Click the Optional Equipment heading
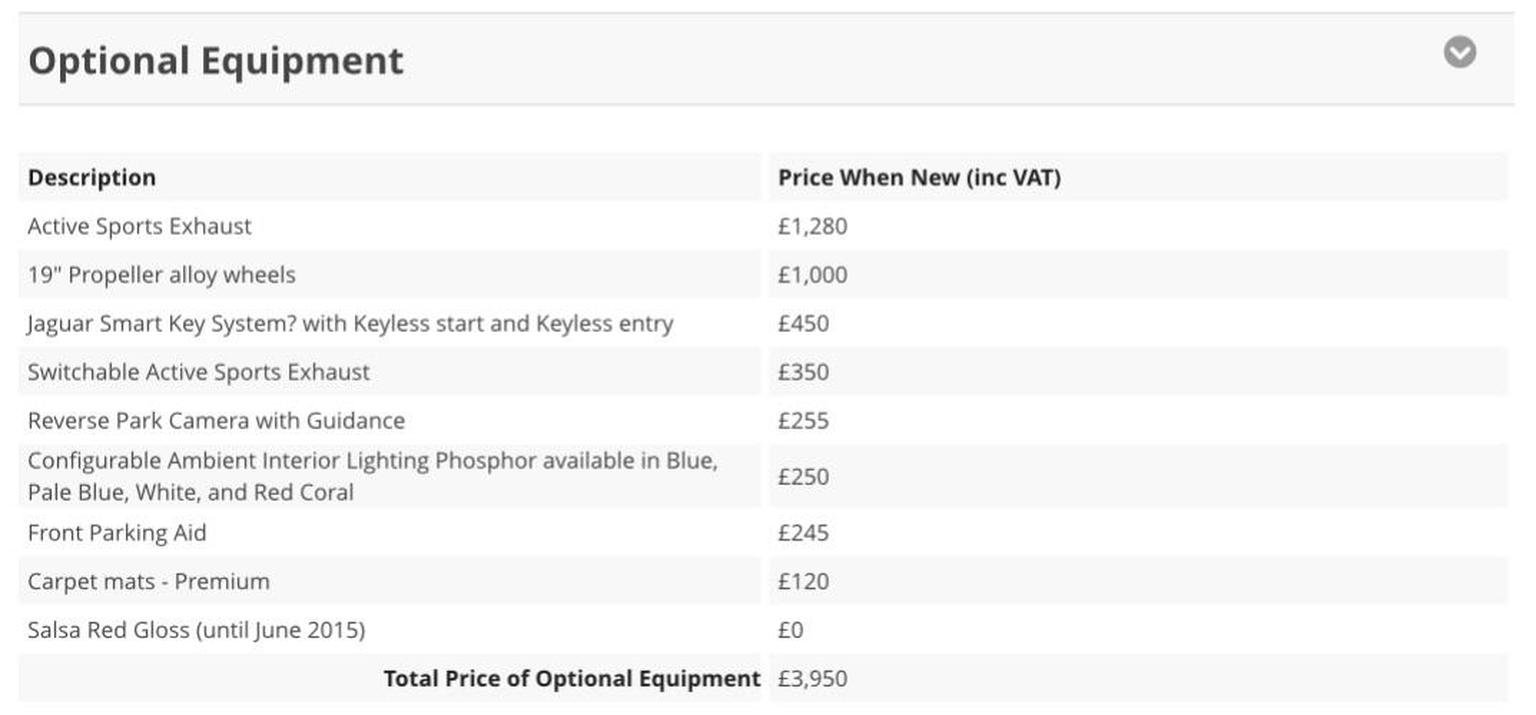1536x715 pixels. 216,61
